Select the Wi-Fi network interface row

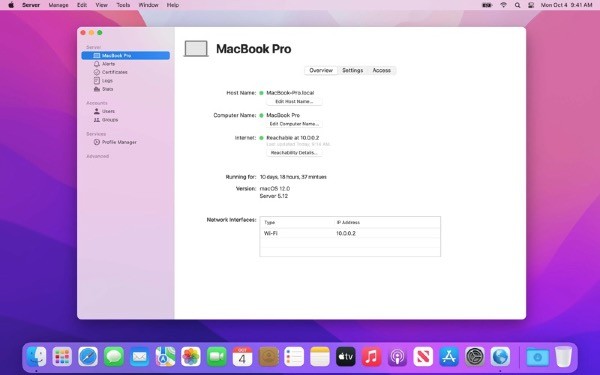coord(350,233)
